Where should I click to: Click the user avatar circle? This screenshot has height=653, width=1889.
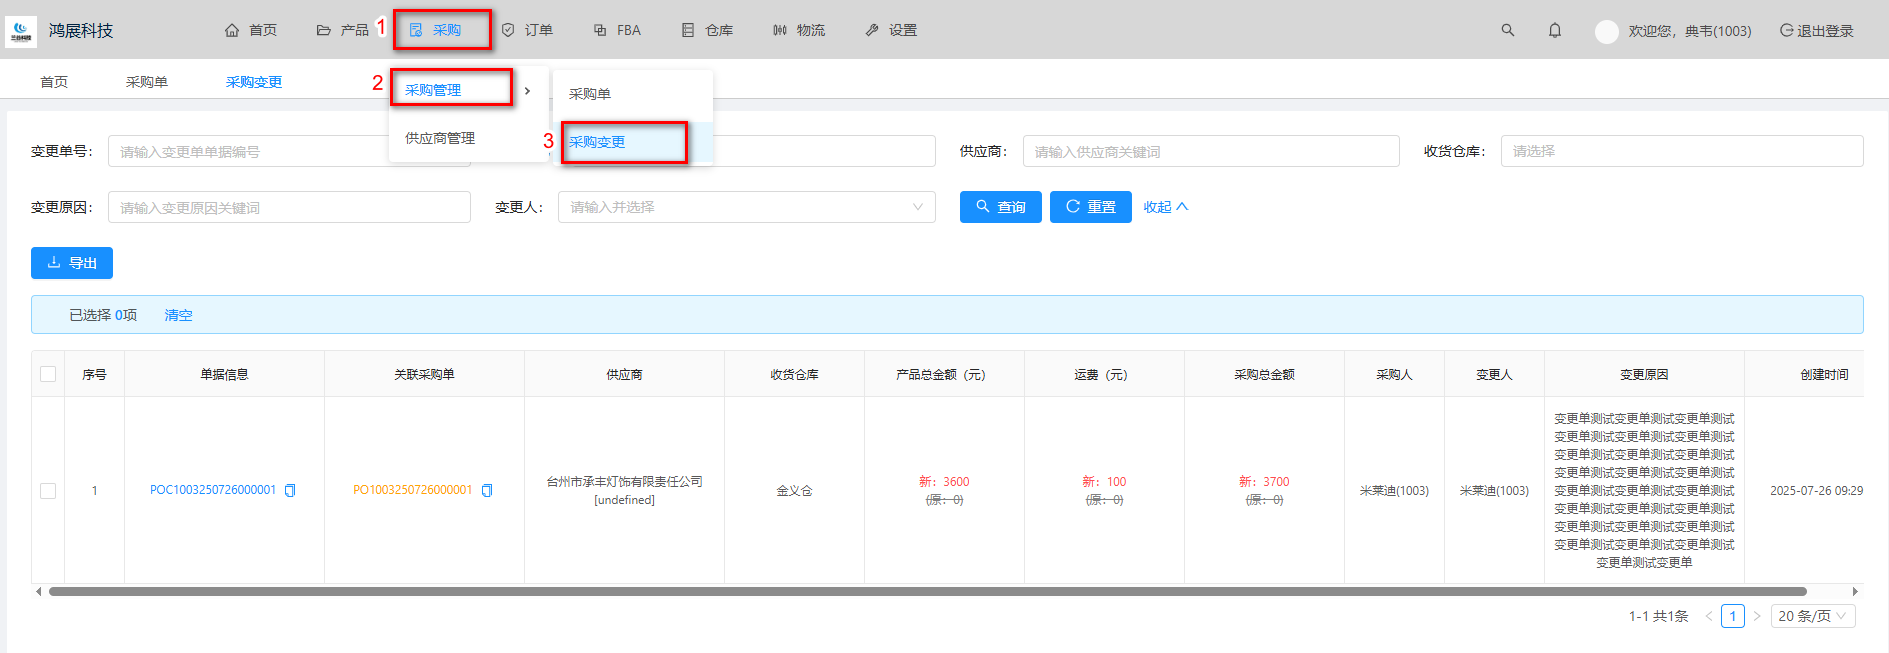point(1606,31)
